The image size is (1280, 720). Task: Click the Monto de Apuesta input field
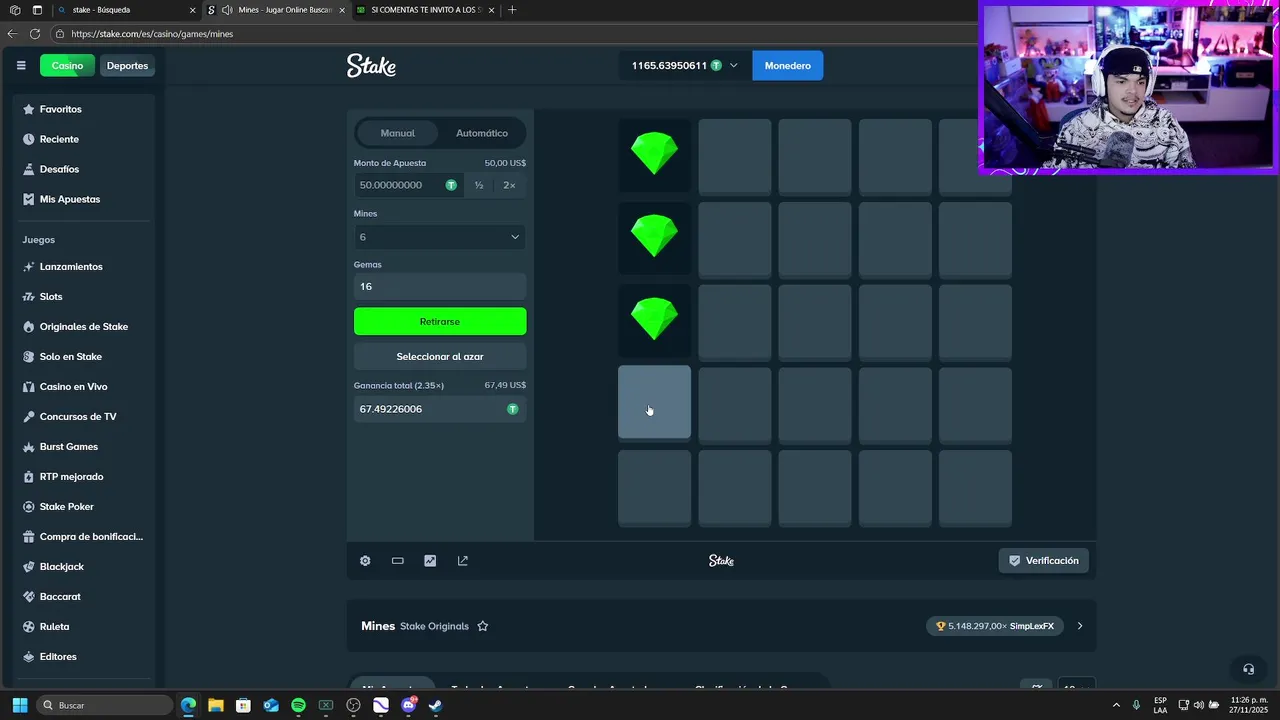pyautogui.click(x=408, y=185)
